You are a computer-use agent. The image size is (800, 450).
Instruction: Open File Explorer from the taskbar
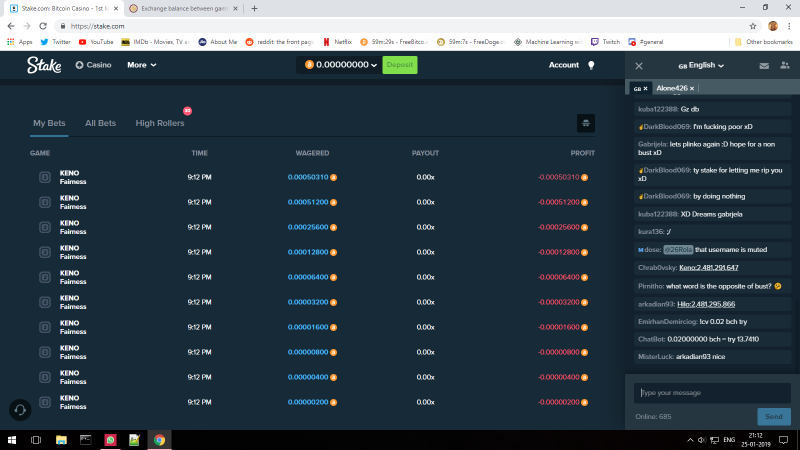point(61,440)
